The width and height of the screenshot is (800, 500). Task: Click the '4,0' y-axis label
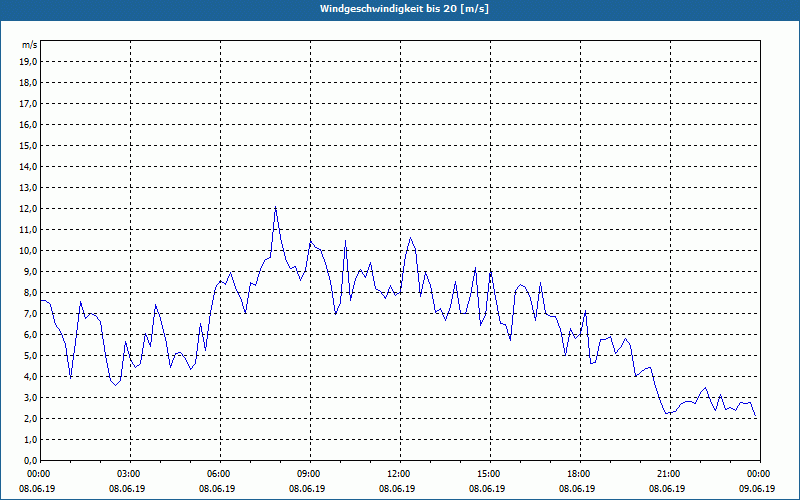click(x=31, y=377)
